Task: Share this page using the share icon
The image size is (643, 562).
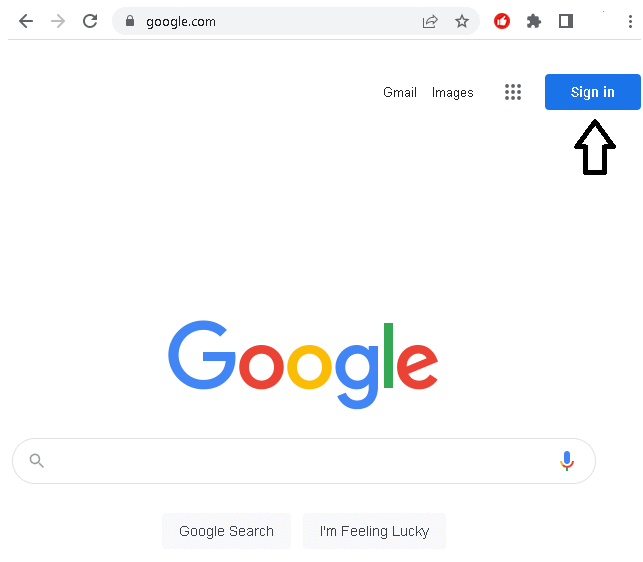Action: coord(430,21)
